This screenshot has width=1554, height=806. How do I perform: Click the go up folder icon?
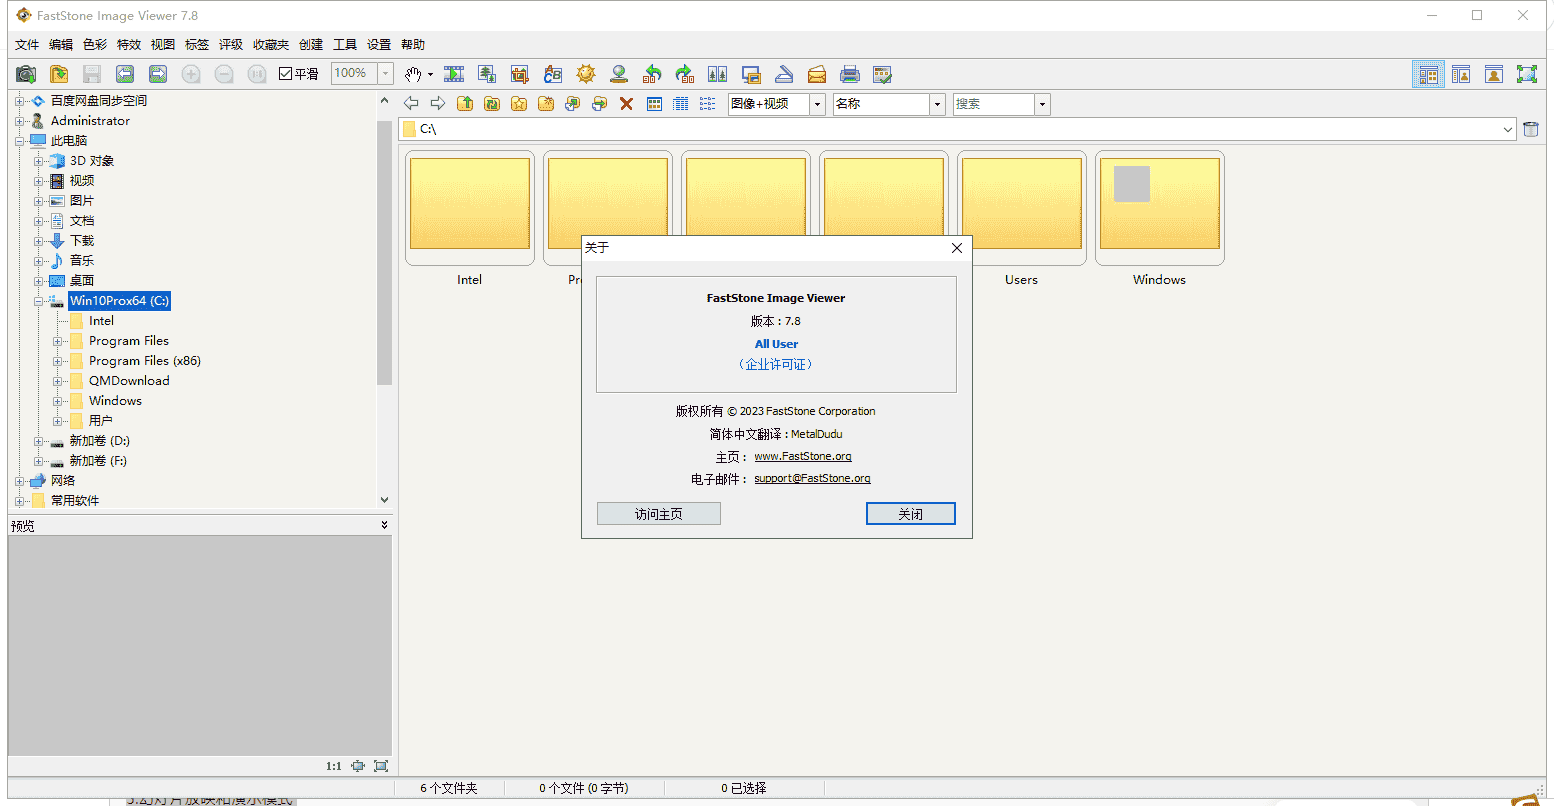point(465,104)
